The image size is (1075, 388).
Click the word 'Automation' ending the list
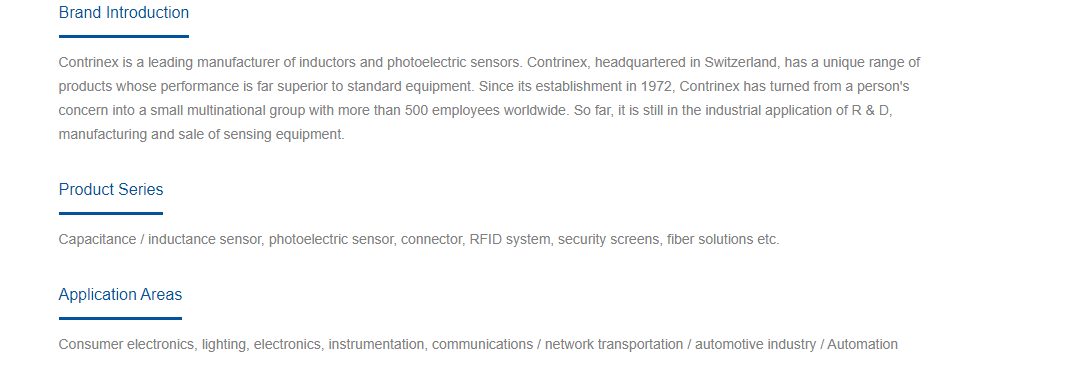[x=862, y=344]
